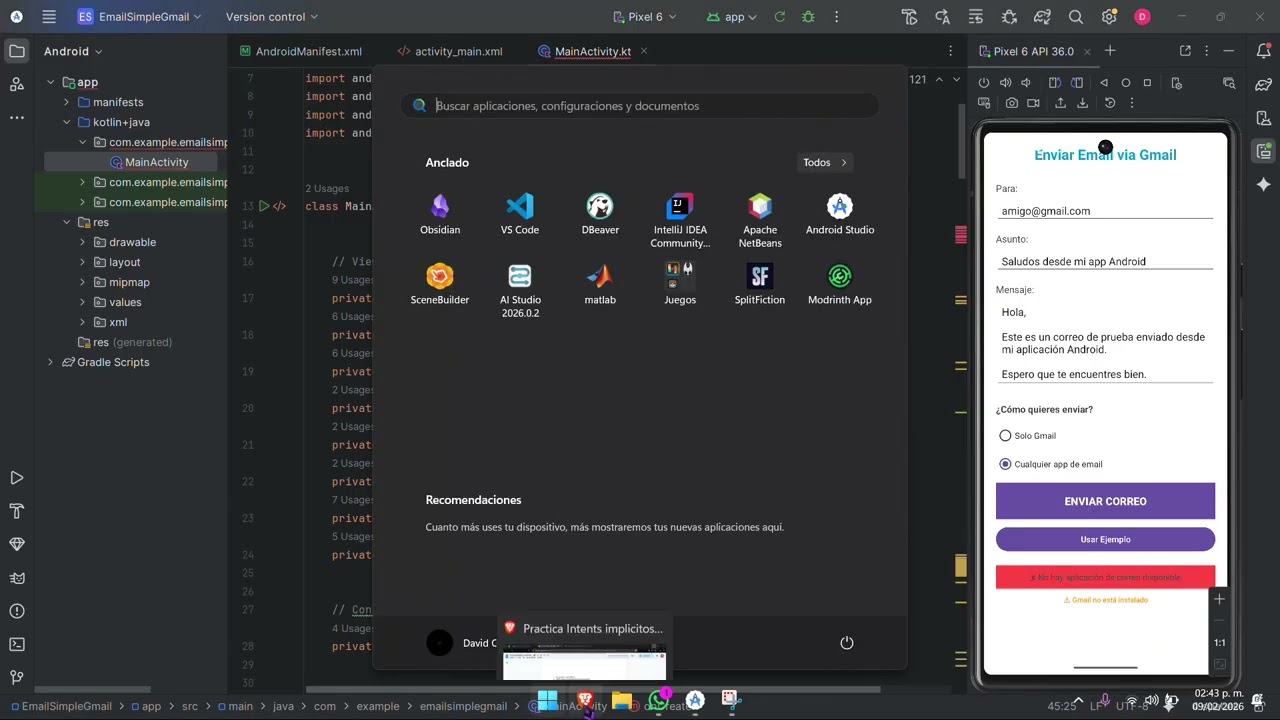Click the Para email field in emulator
1280x720 pixels.
click(x=1105, y=211)
